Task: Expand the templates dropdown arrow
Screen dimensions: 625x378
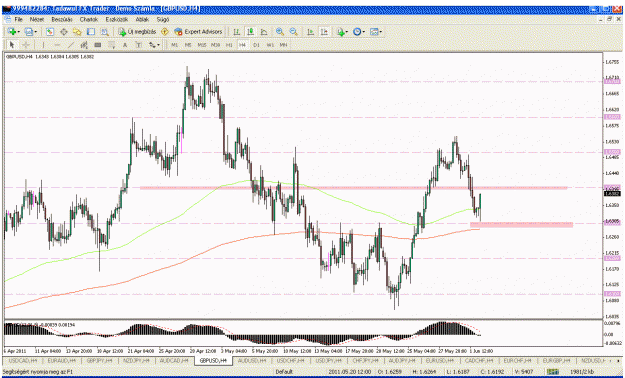Action: pyautogui.click(x=381, y=32)
